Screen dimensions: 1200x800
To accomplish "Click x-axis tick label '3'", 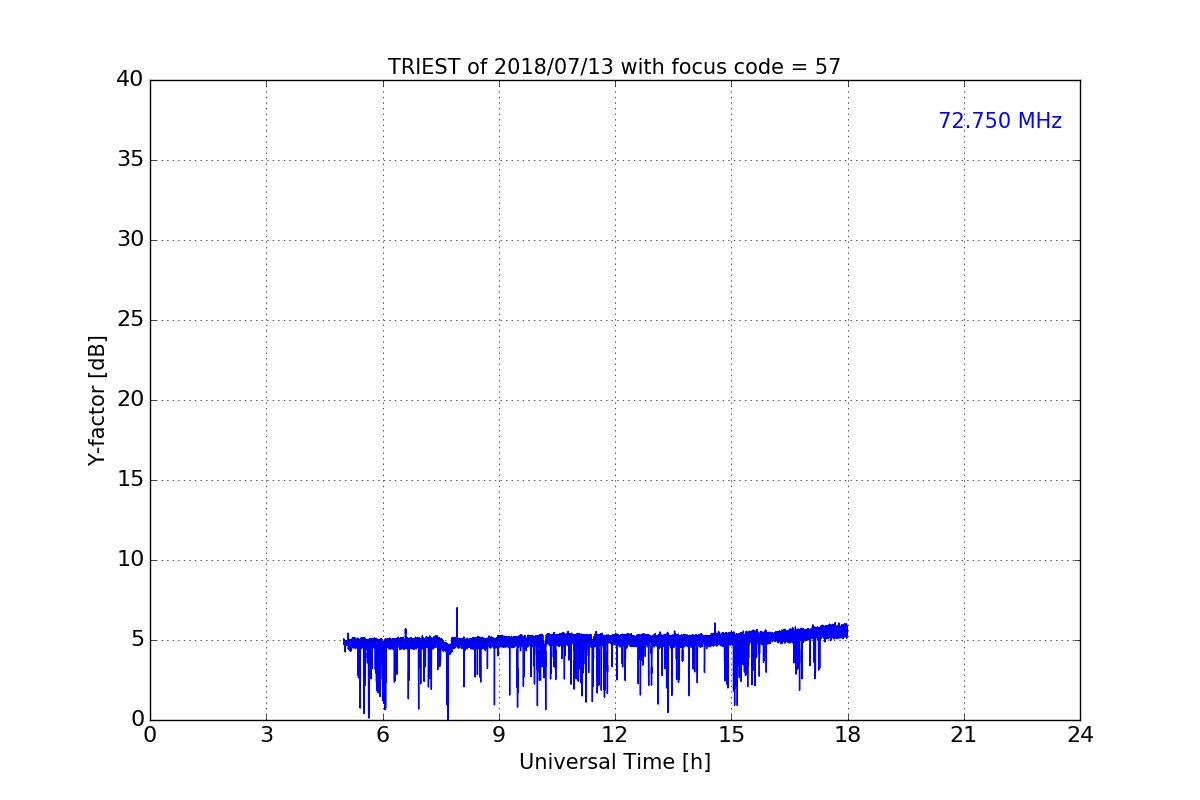I will click(266, 735).
